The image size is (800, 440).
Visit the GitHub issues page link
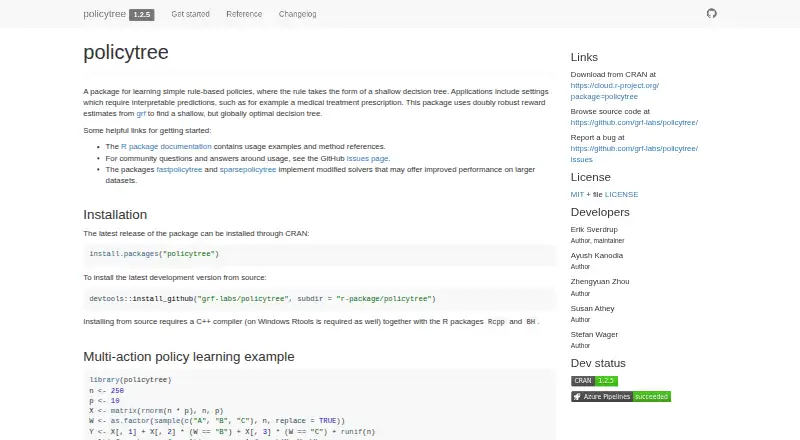tap(367, 159)
